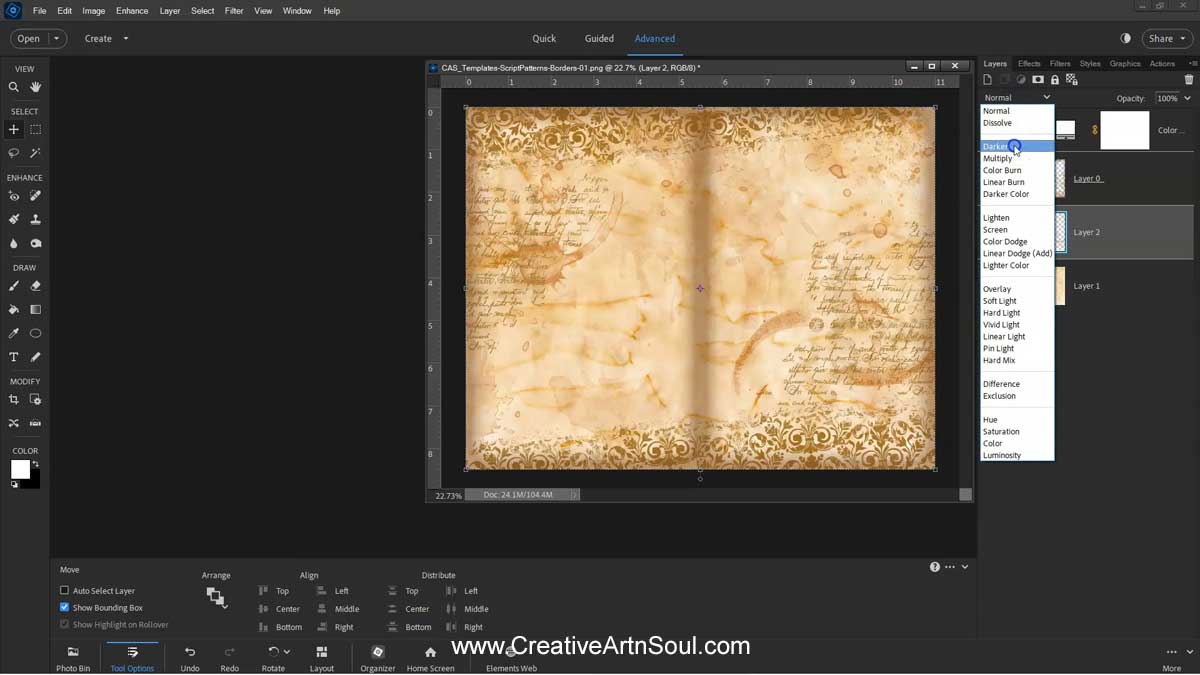The image size is (1200, 675).
Task: Choose Multiply blending mode from the list
Action: coord(1000,157)
